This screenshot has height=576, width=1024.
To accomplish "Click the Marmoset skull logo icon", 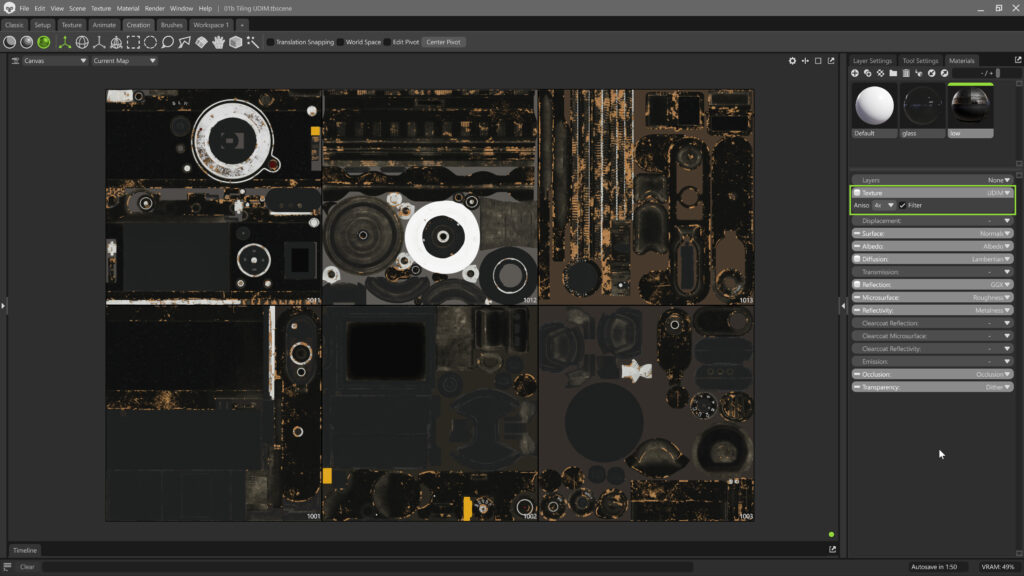I will (9, 8).
